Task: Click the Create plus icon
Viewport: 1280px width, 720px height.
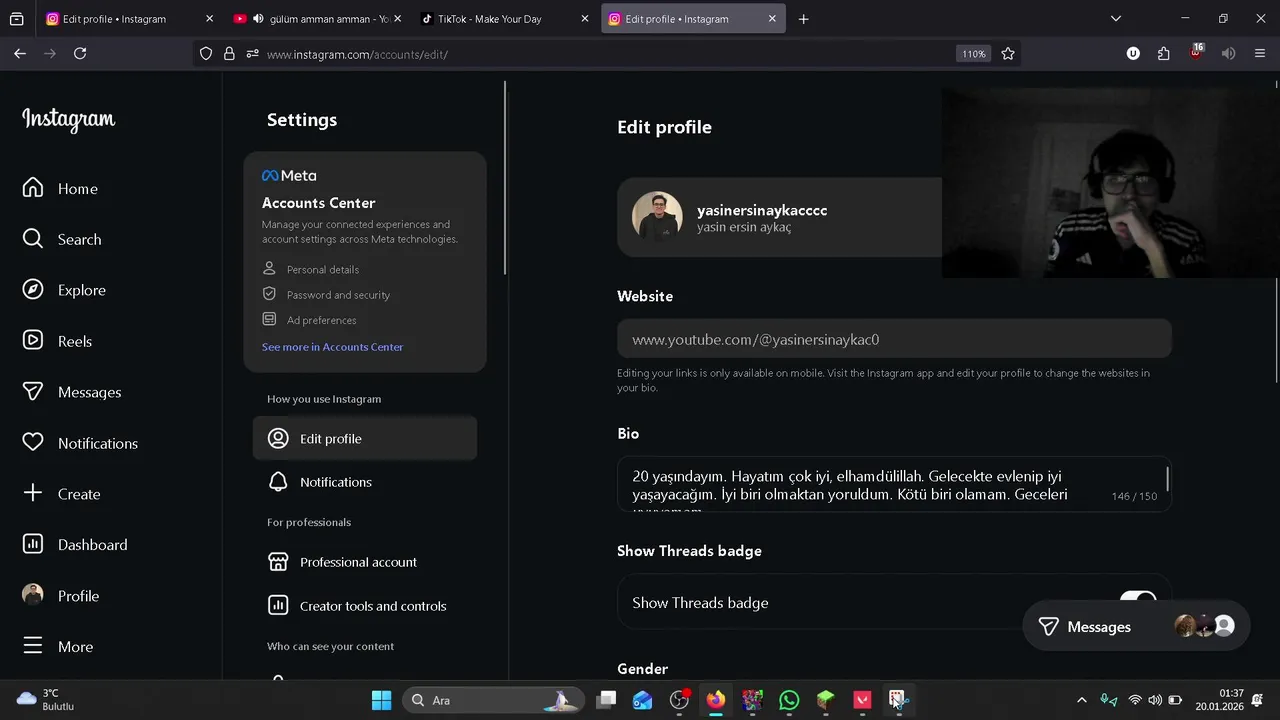Action: [33, 493]
